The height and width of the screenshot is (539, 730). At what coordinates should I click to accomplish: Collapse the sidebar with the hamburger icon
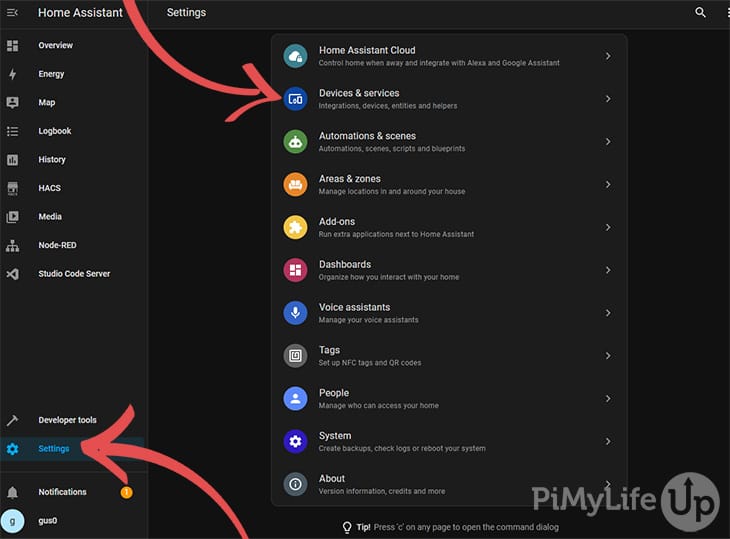click(x=12, y=13)
